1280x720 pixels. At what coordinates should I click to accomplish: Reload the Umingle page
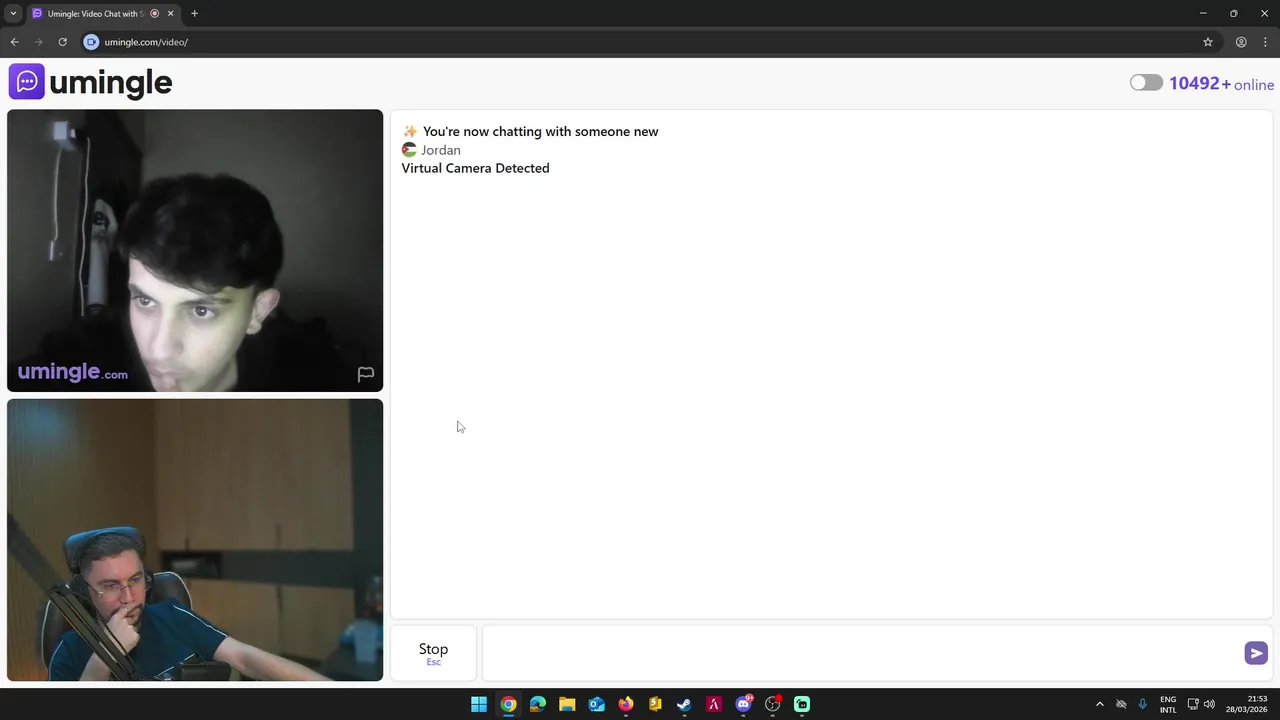tap(62, 42)
